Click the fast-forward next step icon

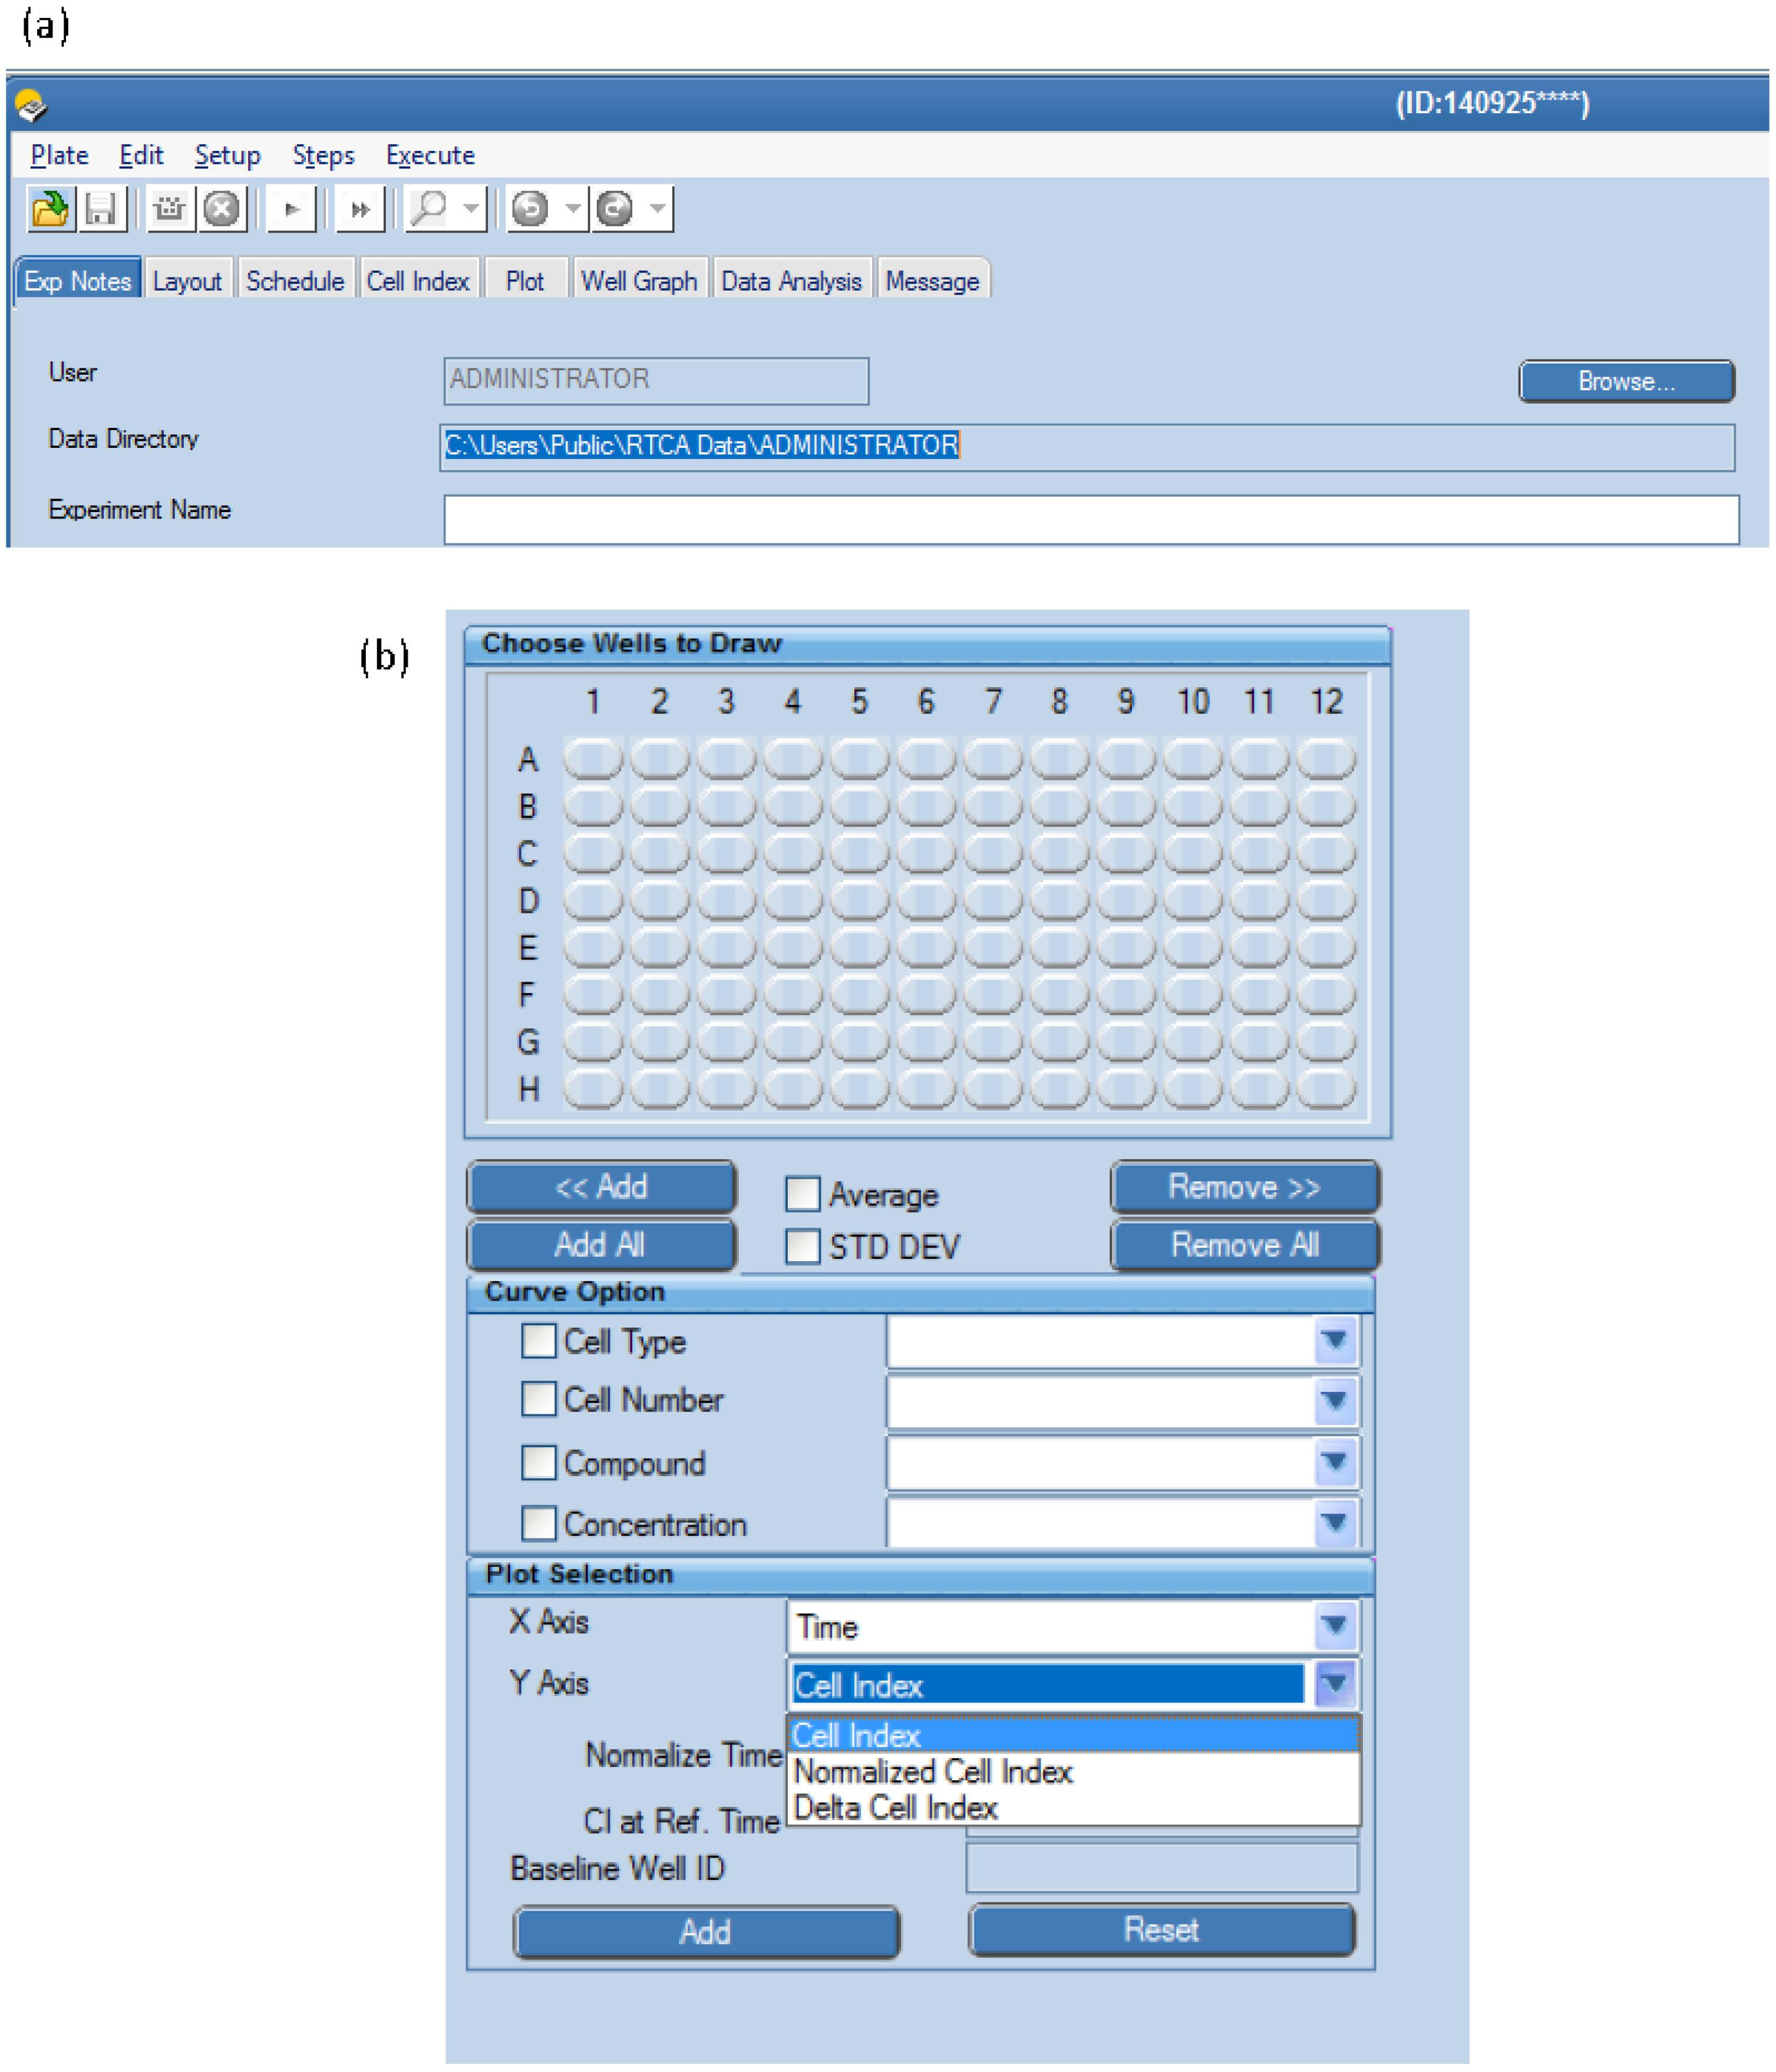click(x=359, y=209)
